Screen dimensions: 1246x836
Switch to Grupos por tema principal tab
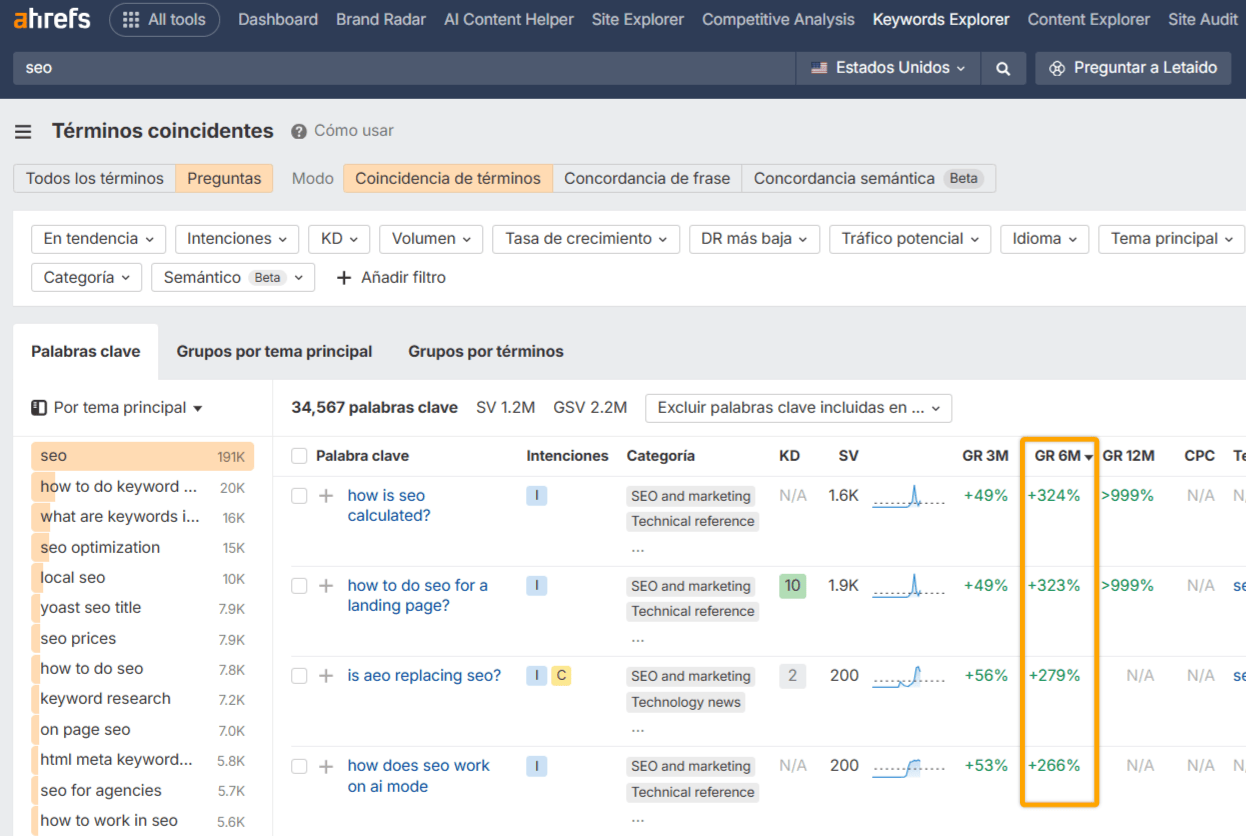[274, 352]
